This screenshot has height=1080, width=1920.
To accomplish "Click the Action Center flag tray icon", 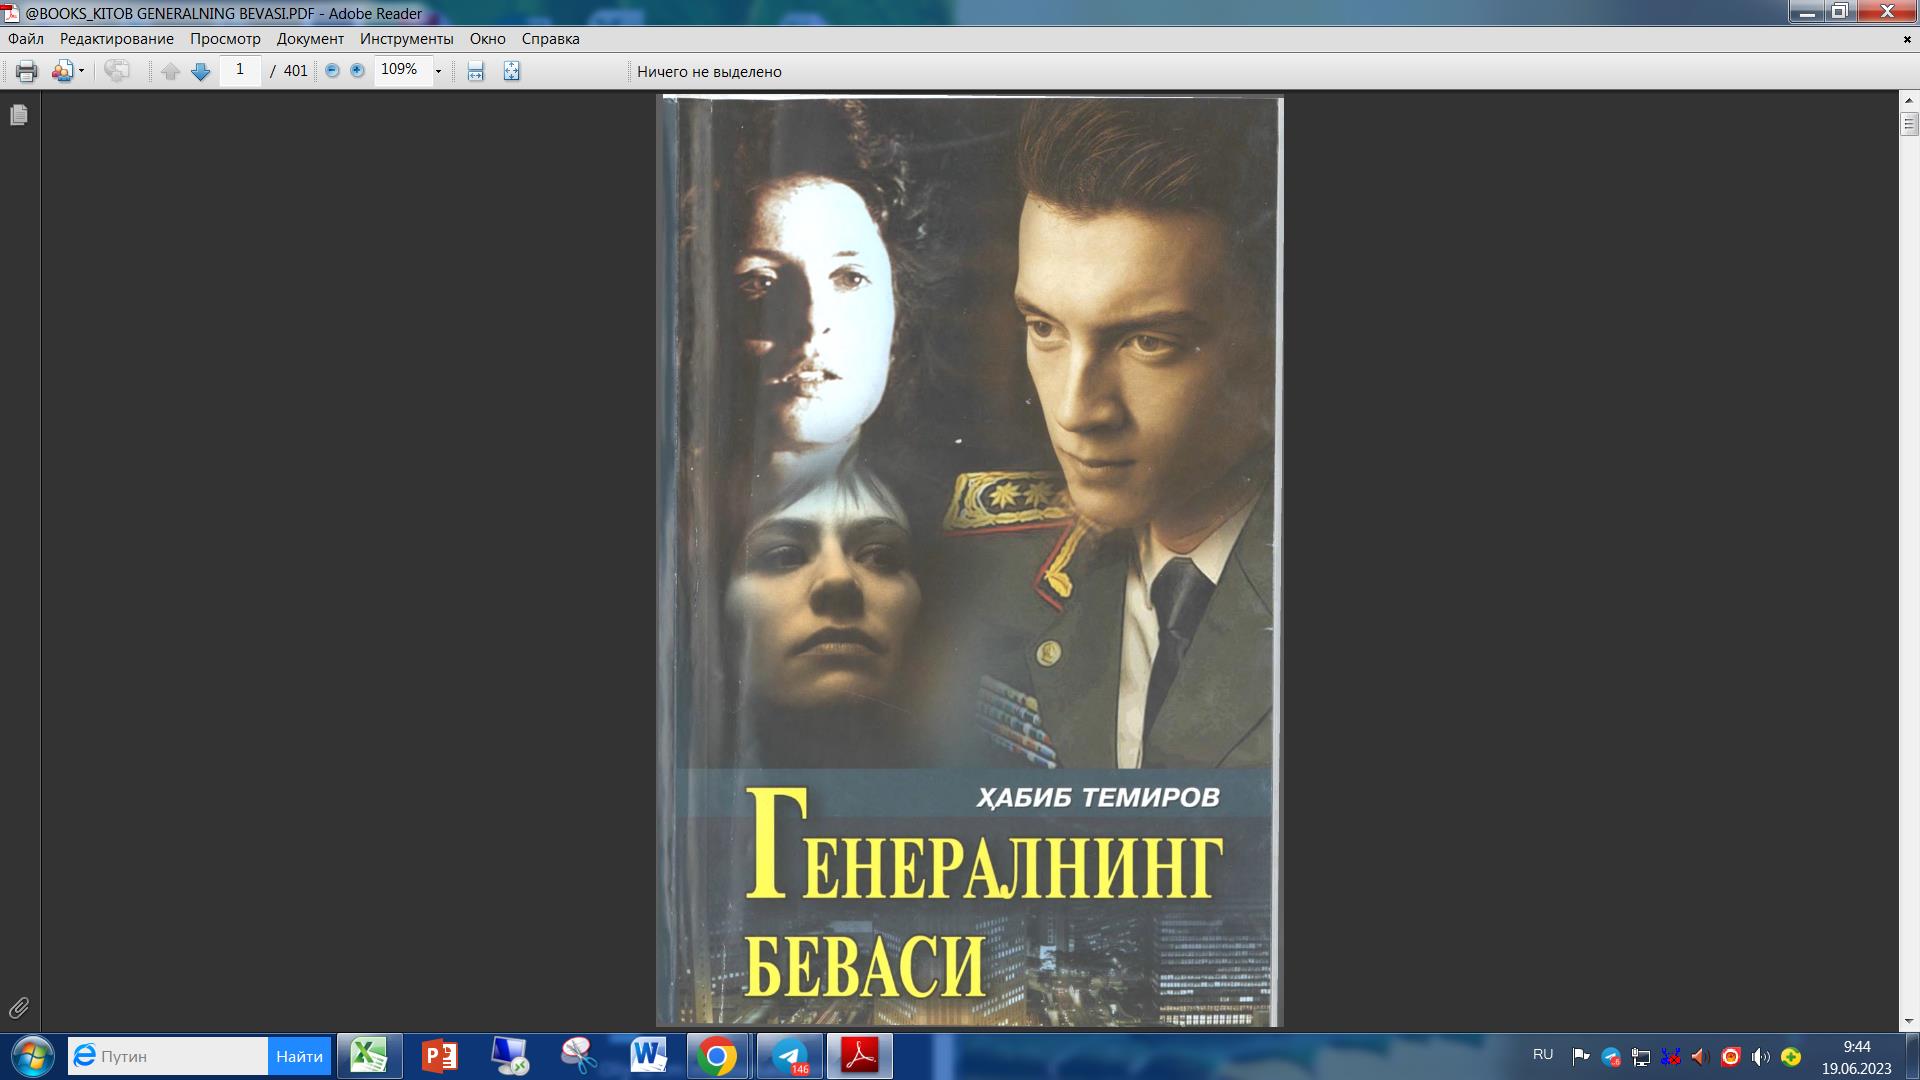I will pos(1581,1056).
